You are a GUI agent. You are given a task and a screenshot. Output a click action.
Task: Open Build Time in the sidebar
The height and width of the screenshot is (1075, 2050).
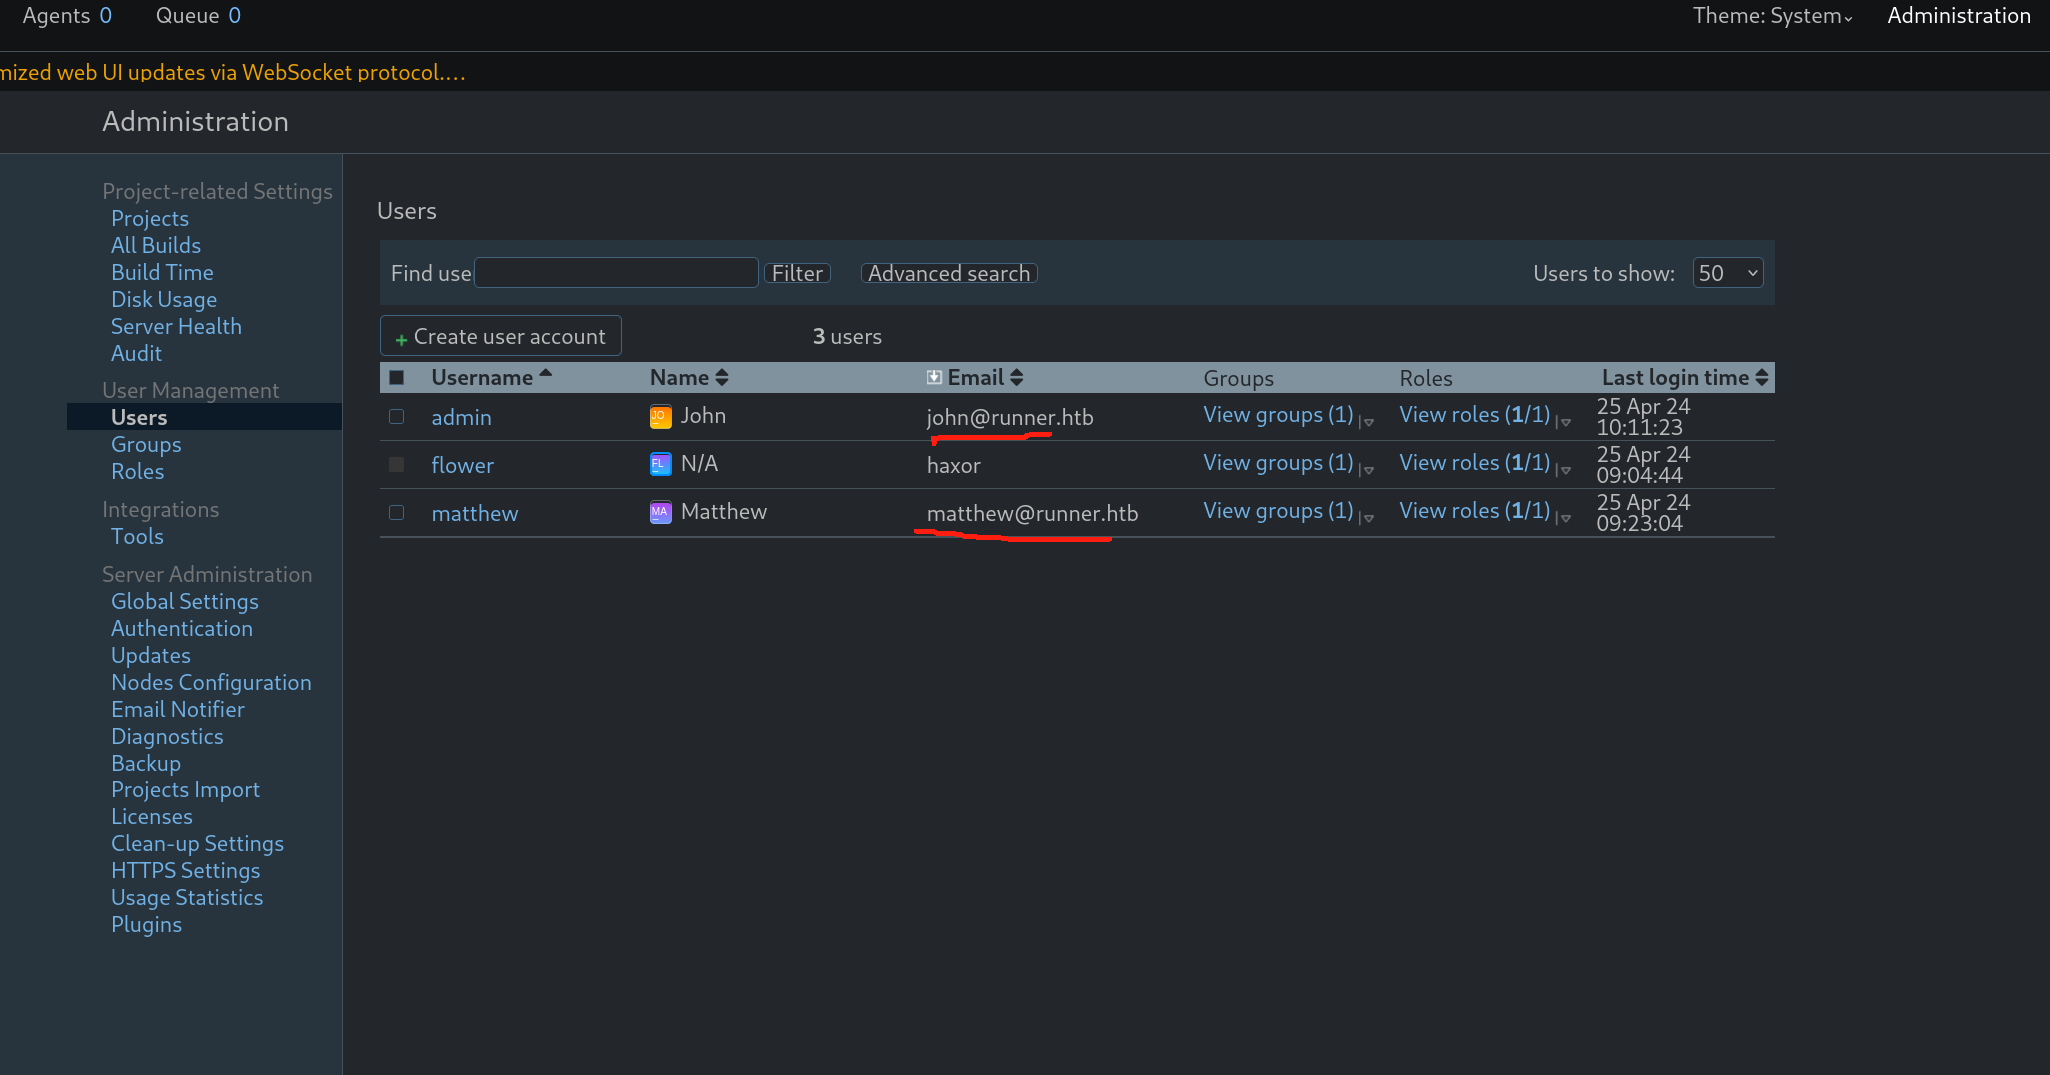pos(162,272)
